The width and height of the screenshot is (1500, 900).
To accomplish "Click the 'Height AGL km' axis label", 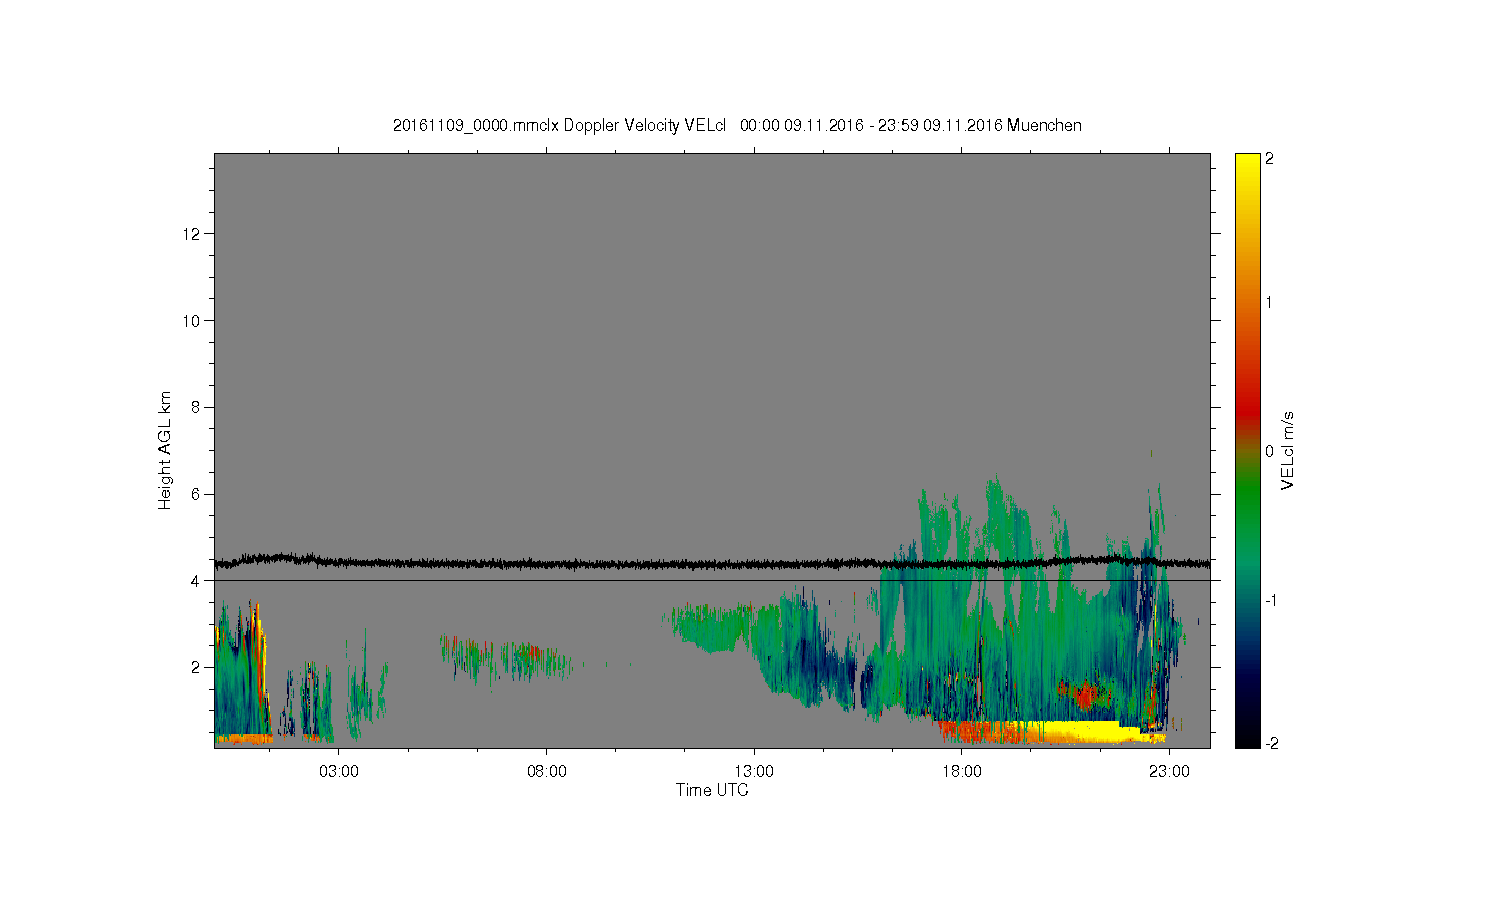I will (165, 450).
